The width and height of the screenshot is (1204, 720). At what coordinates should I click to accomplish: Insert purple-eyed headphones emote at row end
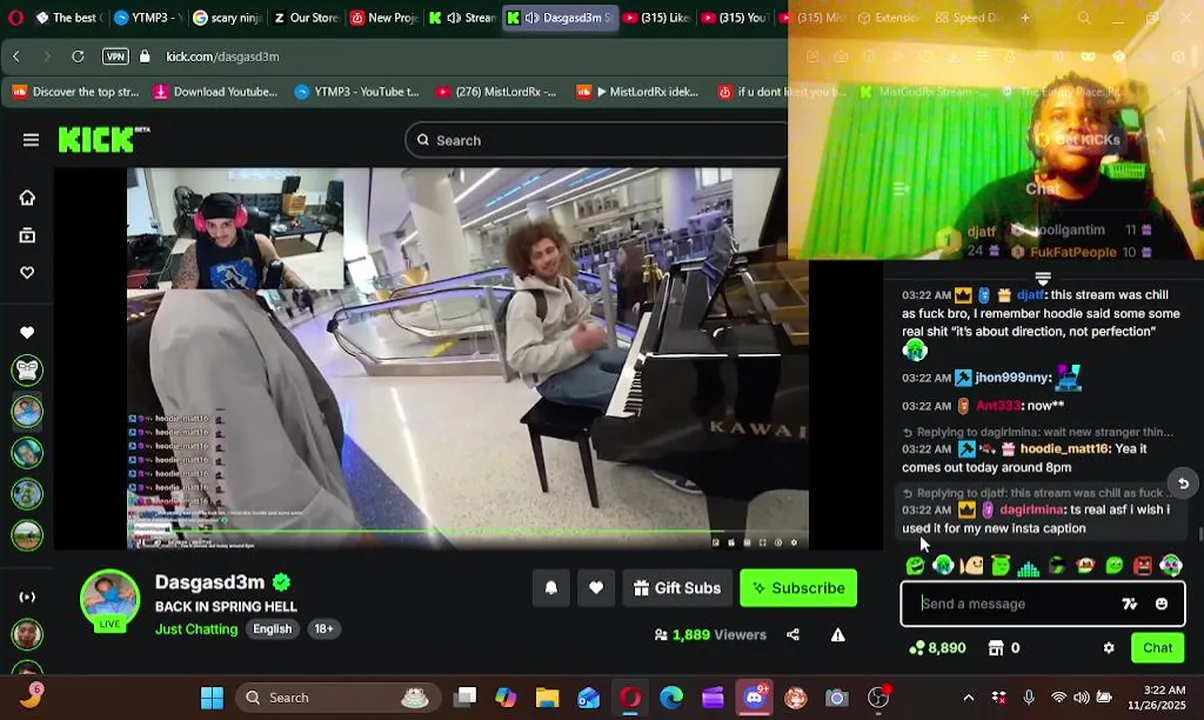coord(1171,567)
